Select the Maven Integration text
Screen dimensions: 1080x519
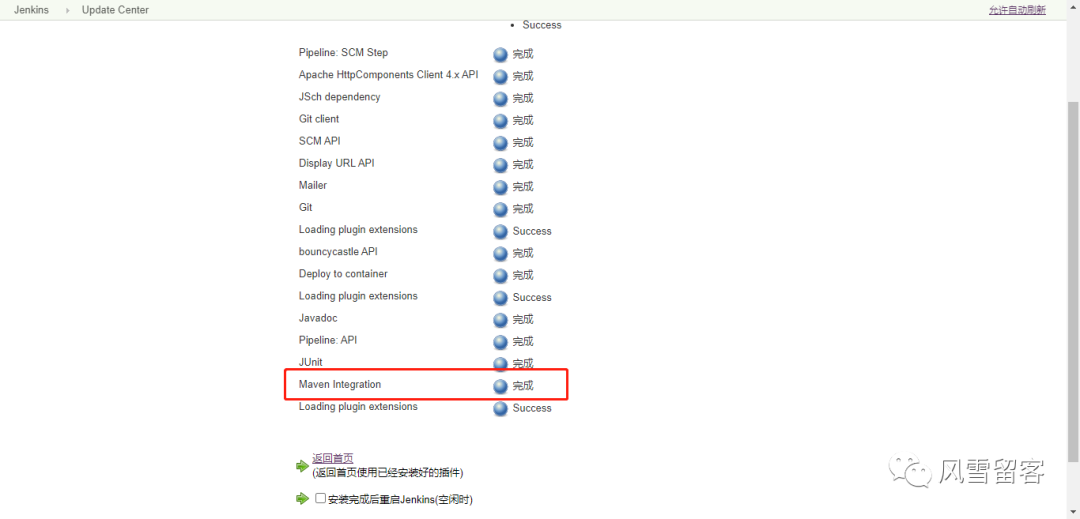pos(340,384)
